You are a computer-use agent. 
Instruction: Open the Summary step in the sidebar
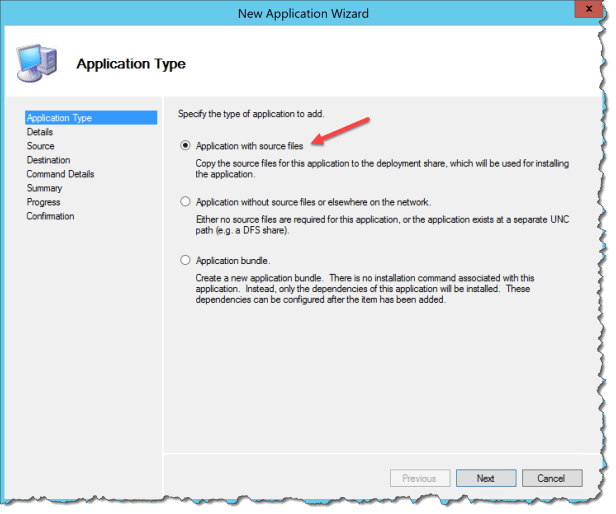click(x=45, y=188)
